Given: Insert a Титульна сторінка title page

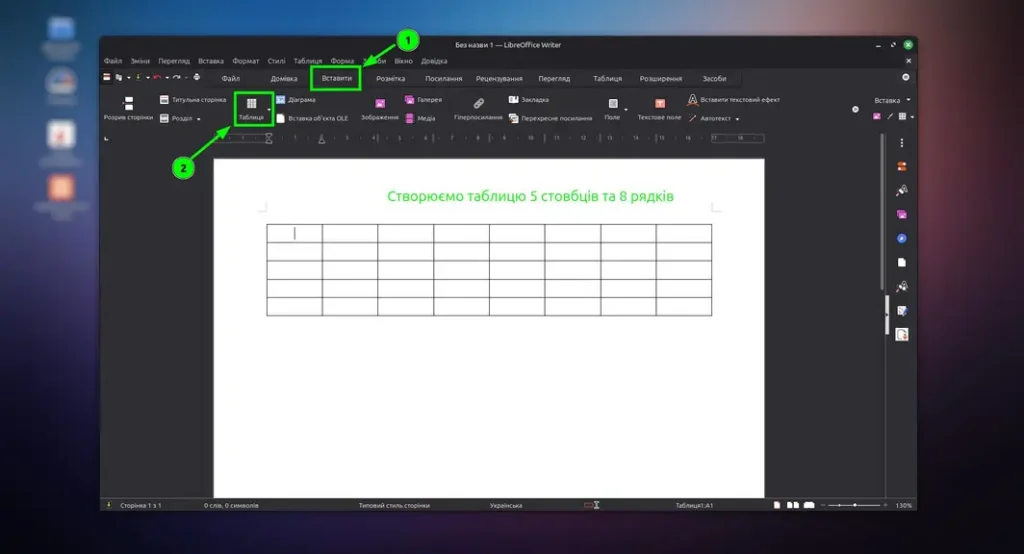Looking at the screenshot, I should [x=193, y=100].
